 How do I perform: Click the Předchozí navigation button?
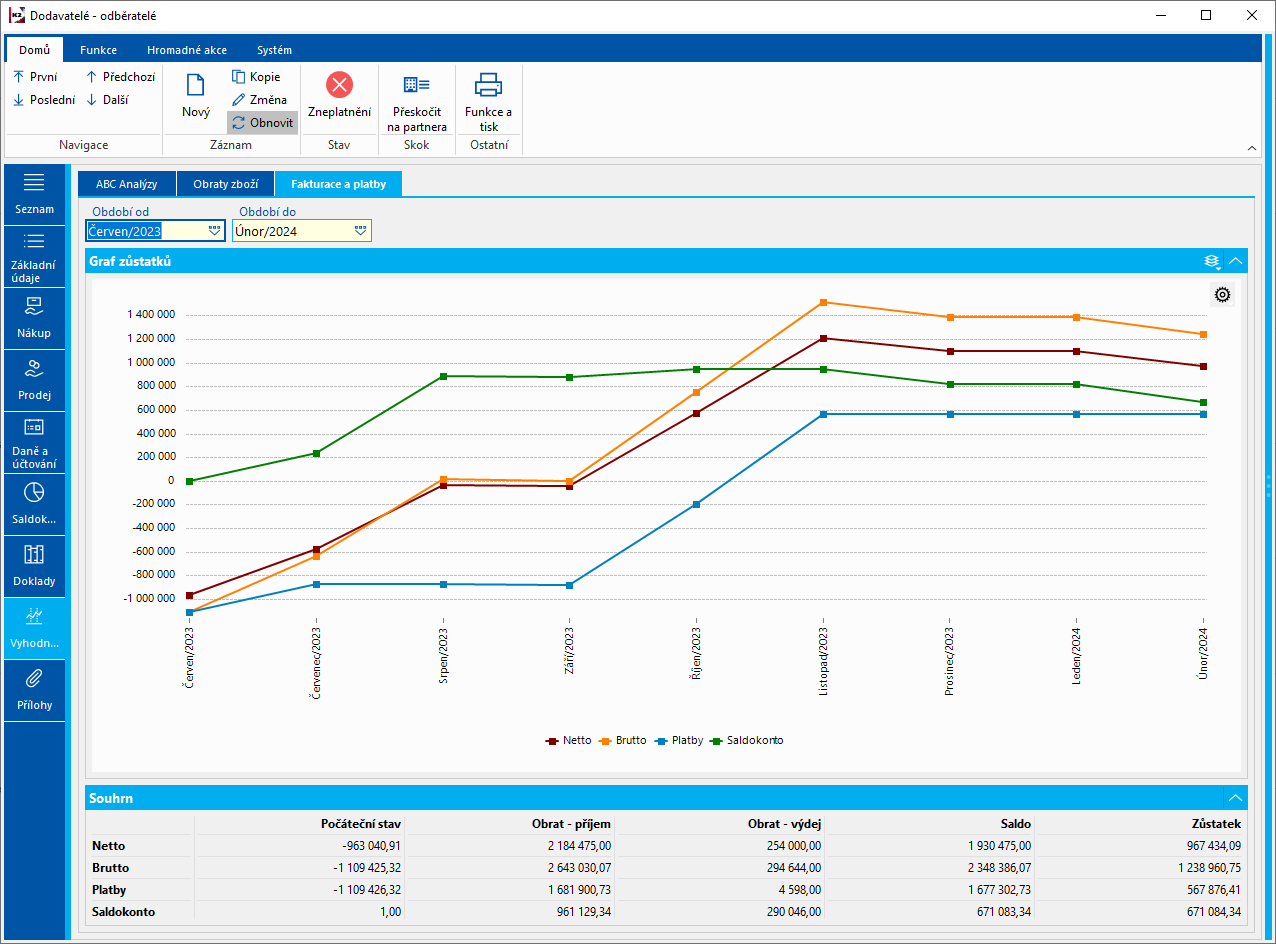[x=120, y=77]
